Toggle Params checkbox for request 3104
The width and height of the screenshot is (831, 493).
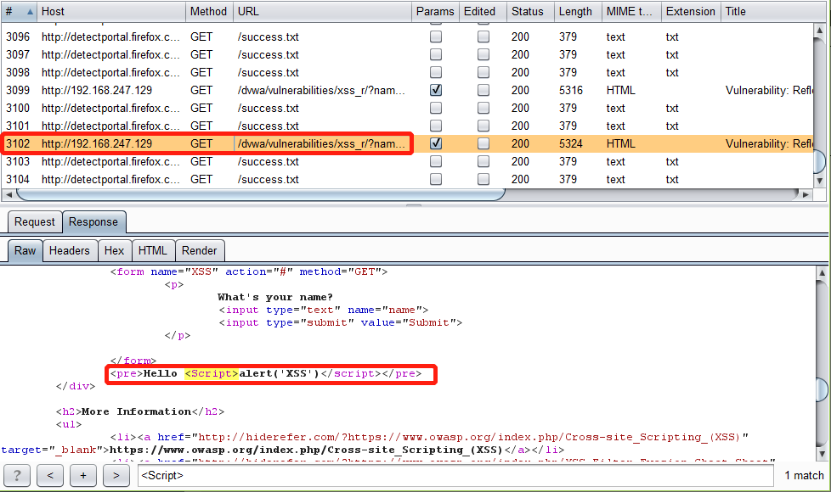point(436,179)
